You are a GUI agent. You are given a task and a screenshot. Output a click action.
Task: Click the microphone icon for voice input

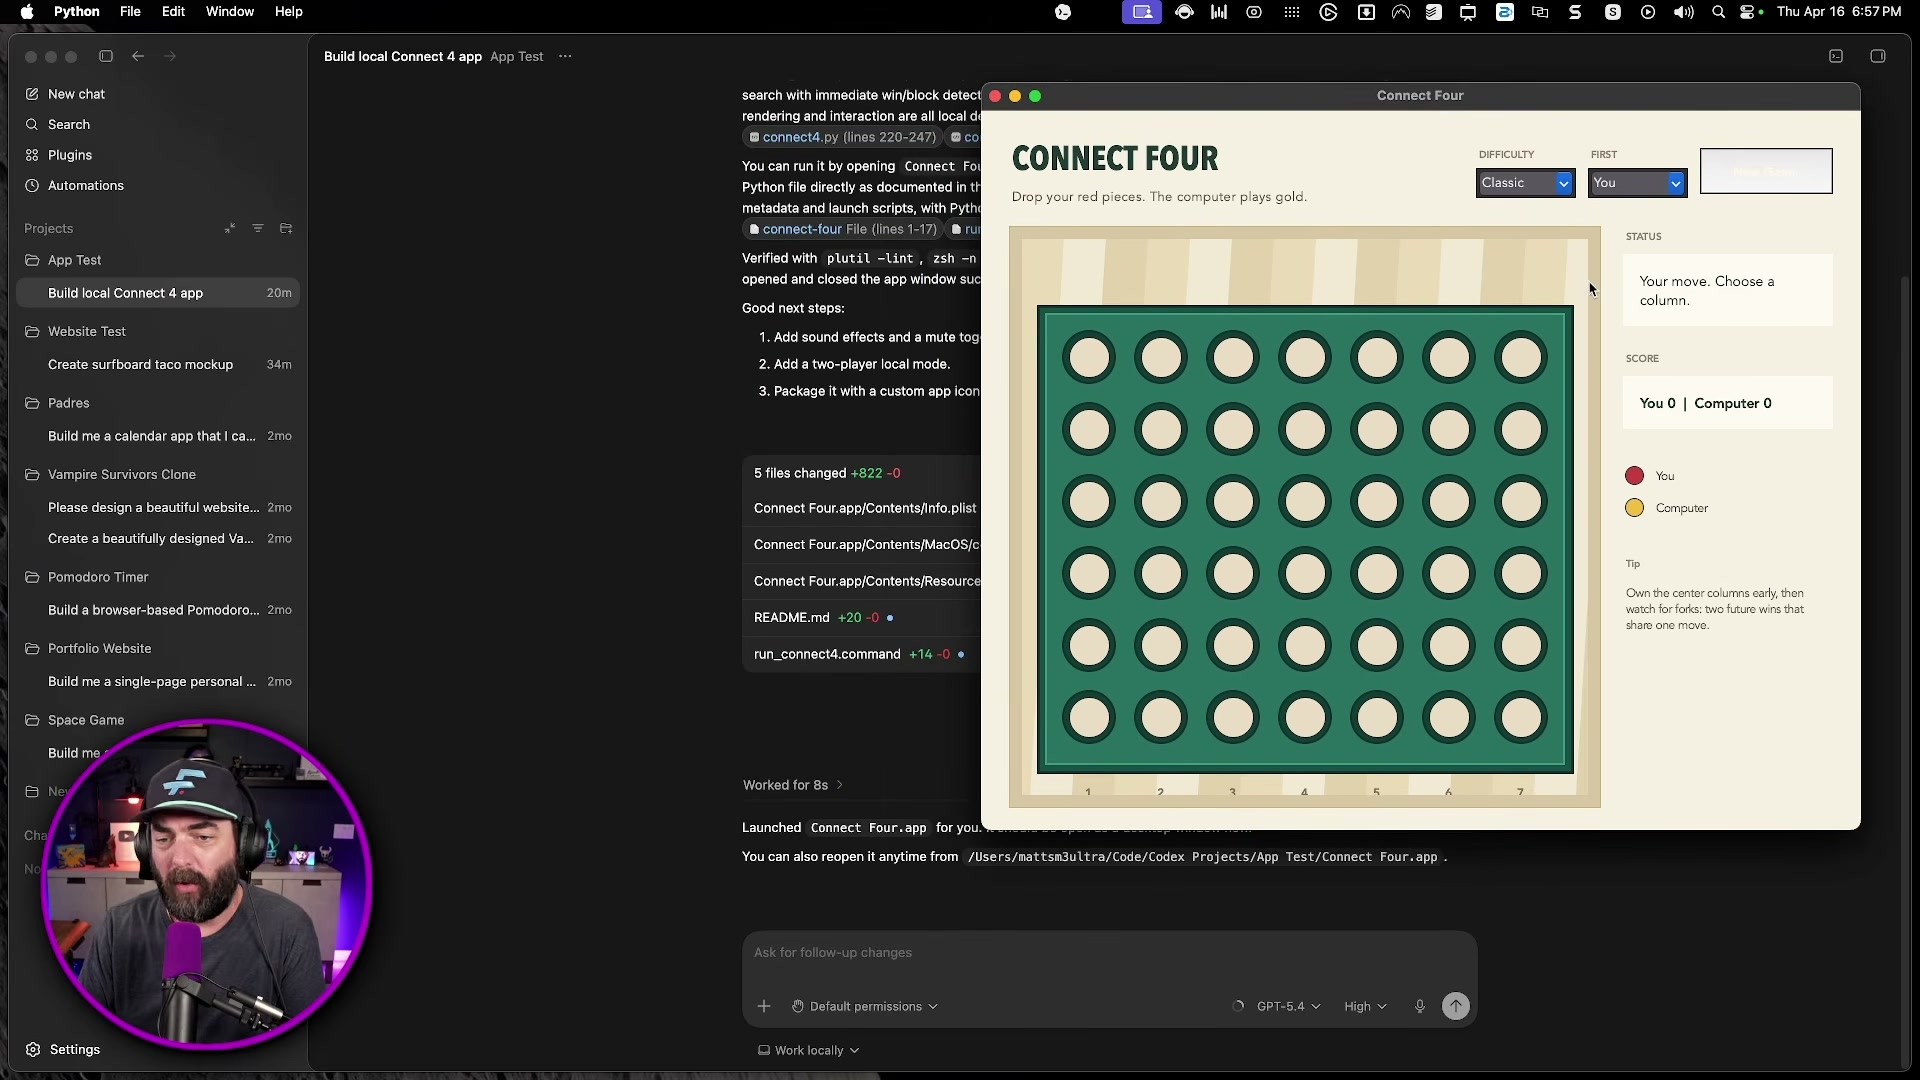1419,1006
